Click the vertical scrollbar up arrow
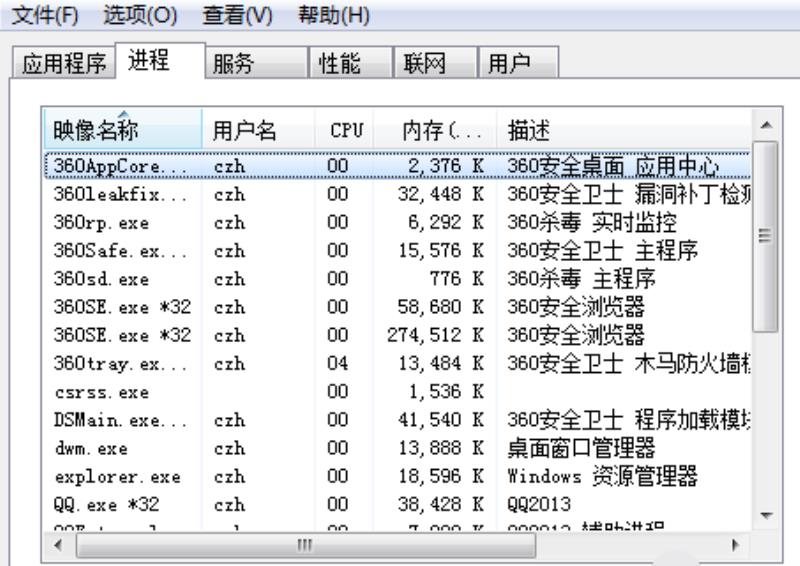800x566 pixels. (x=766, y=125)
